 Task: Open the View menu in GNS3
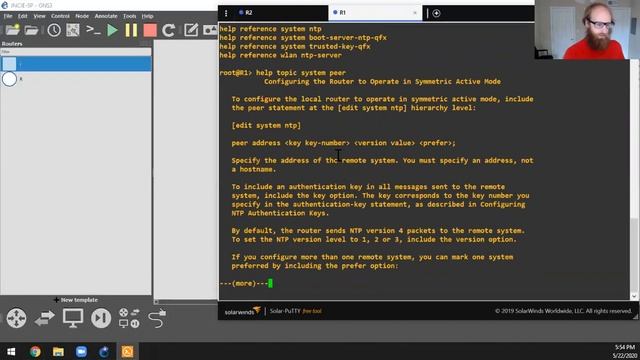pos(39,16)
